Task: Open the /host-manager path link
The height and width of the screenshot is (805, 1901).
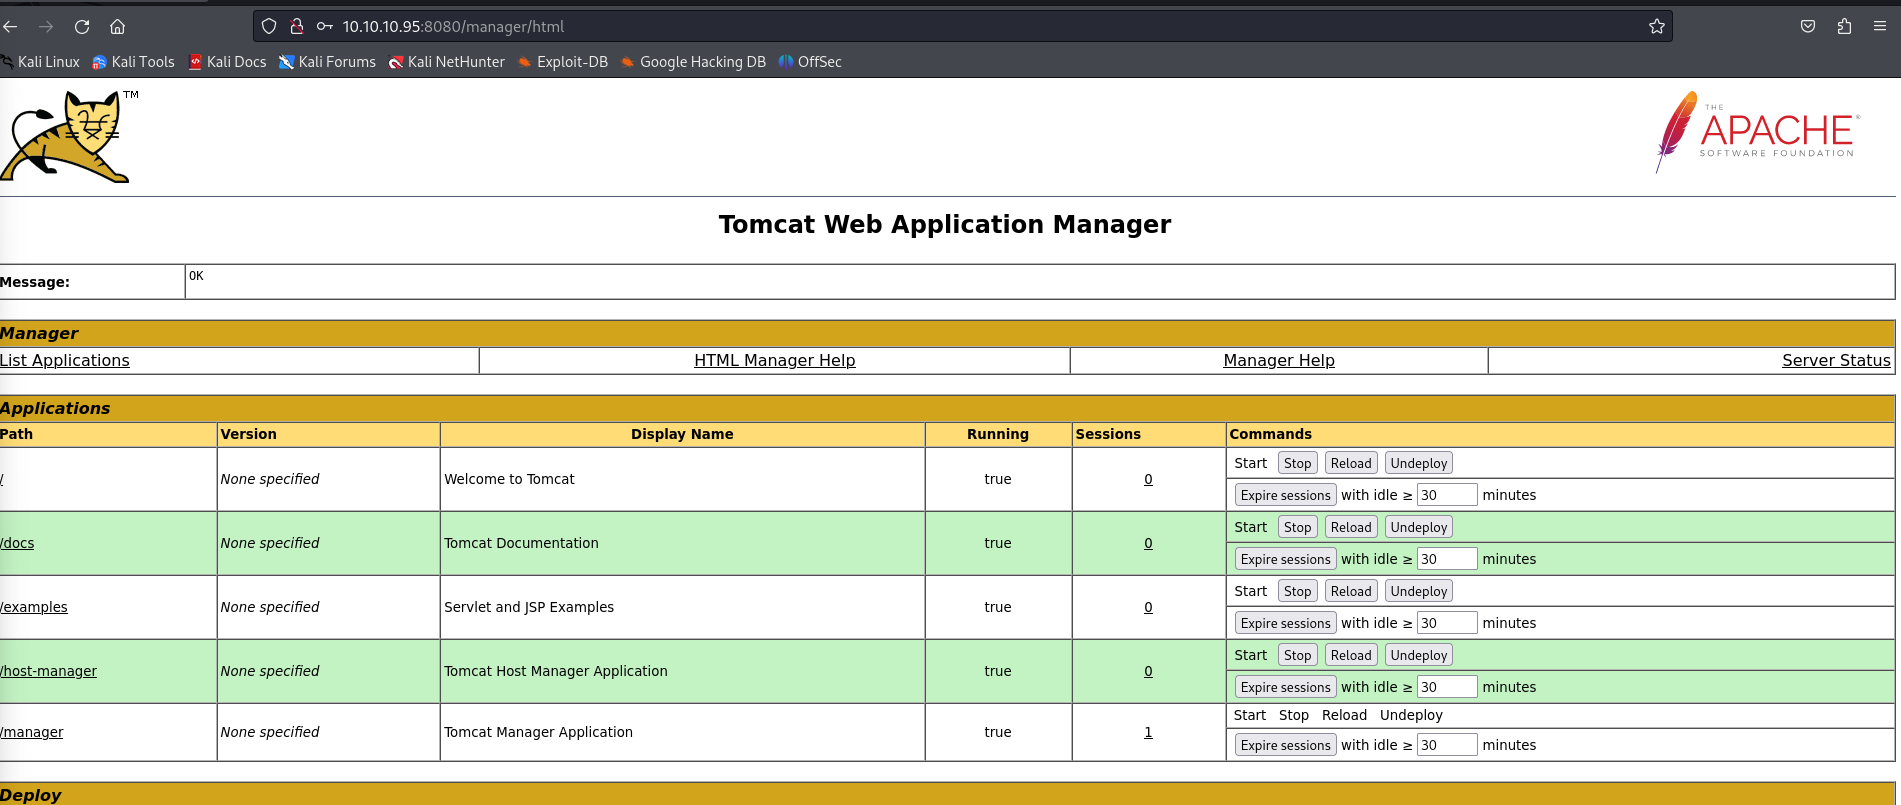Action: tap(49, 671)
